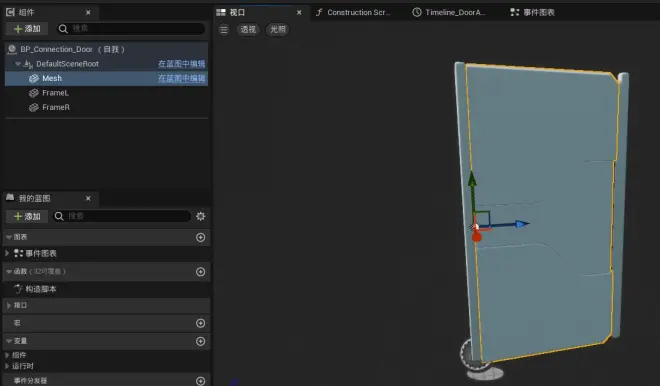Click the add-macro plus icon in 宏 row
Image resolution: width=660 pixels, height=386 pixels.
[x=201, y=323]
